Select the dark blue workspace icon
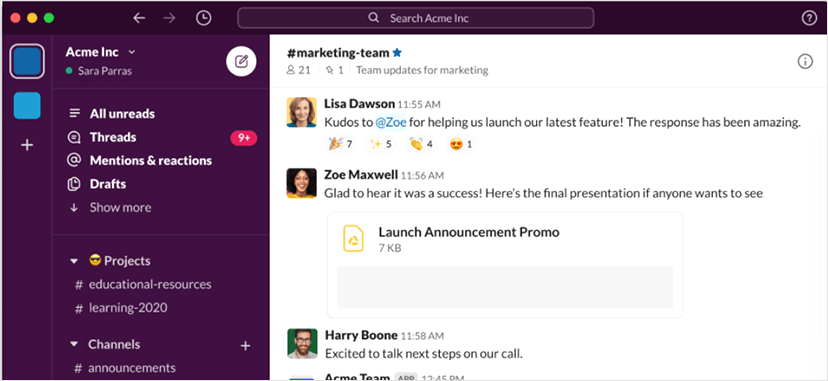This screenshot has height=381, width=828. point(27,61)
